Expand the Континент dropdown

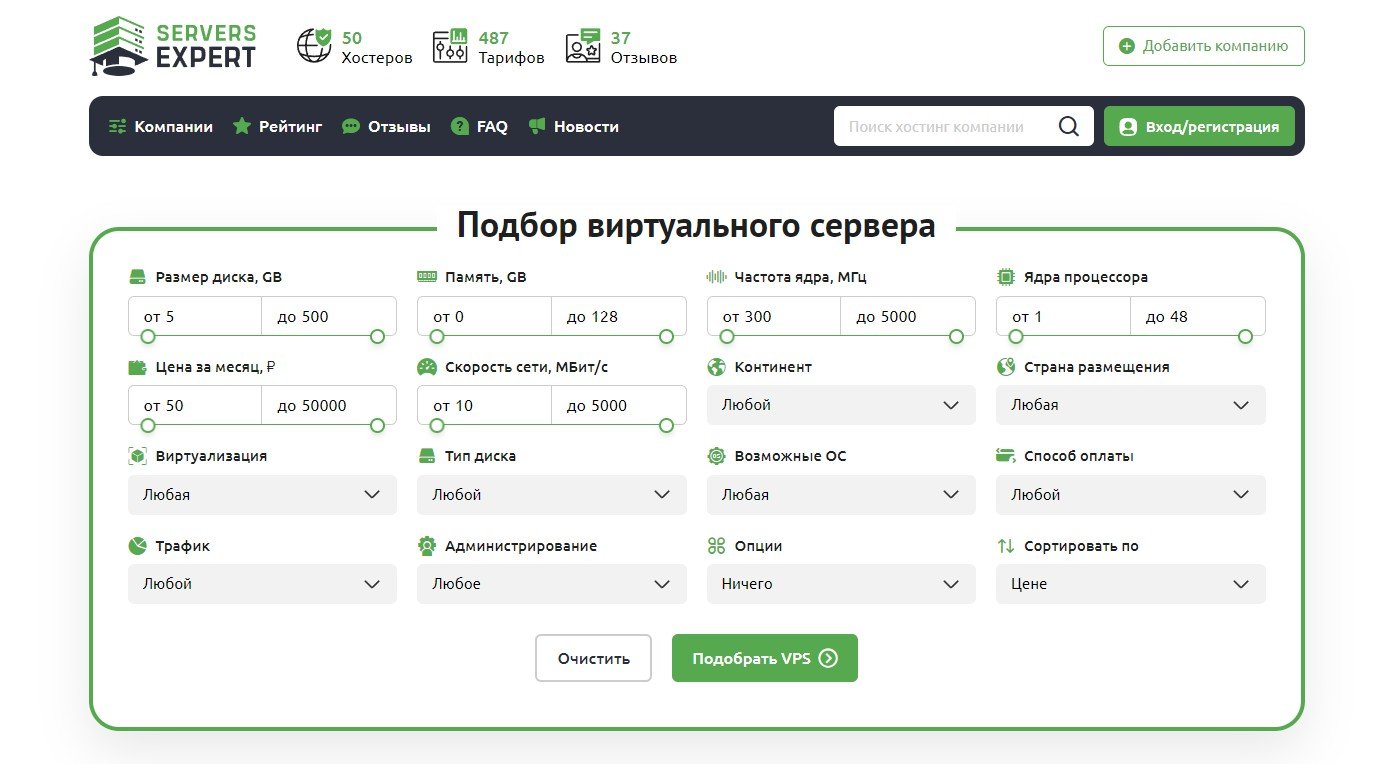tap(841, 405)
